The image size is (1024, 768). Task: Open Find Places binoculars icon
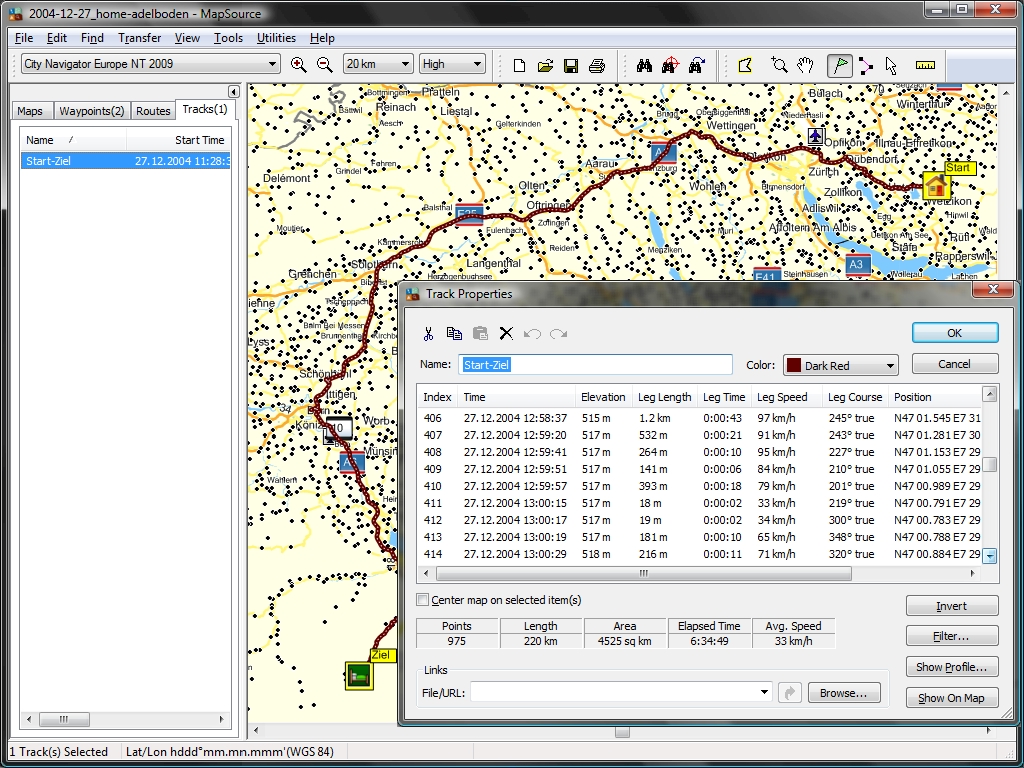coord(645,65)
